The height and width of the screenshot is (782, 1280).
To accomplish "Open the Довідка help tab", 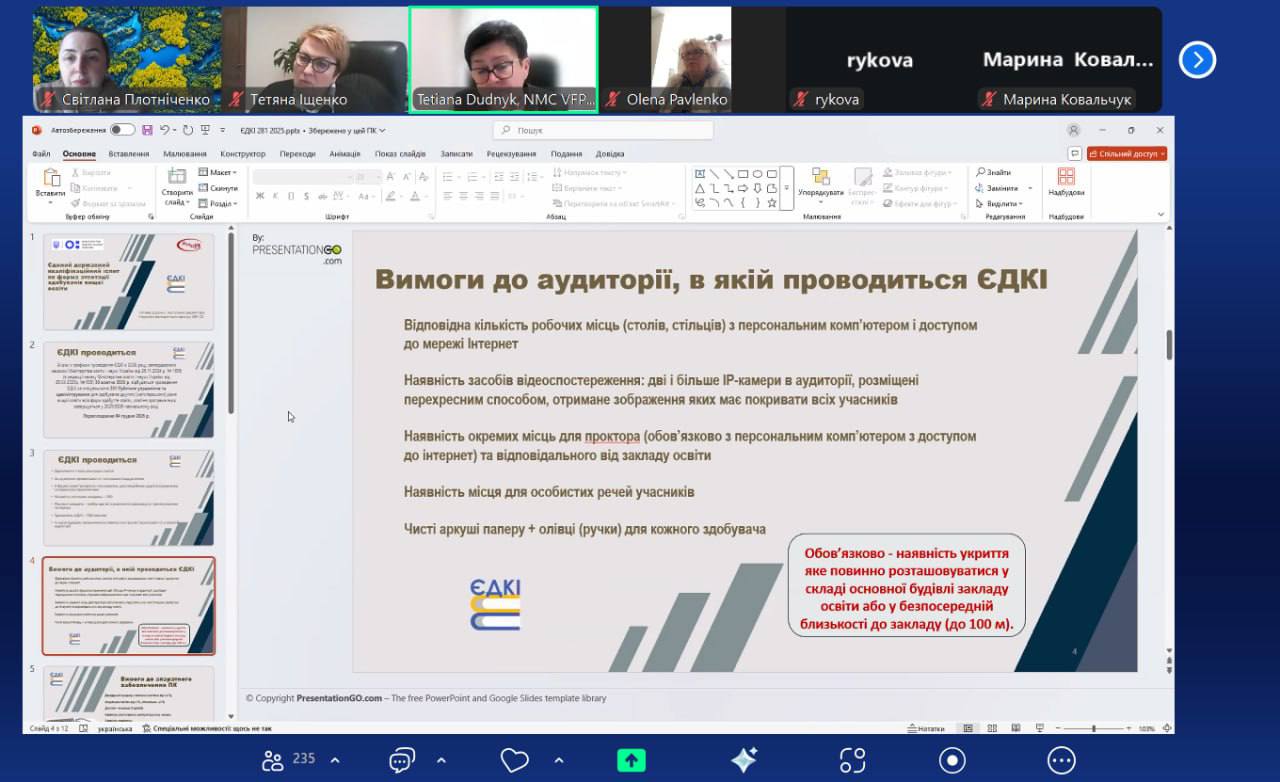I will (x=610, y=154).
